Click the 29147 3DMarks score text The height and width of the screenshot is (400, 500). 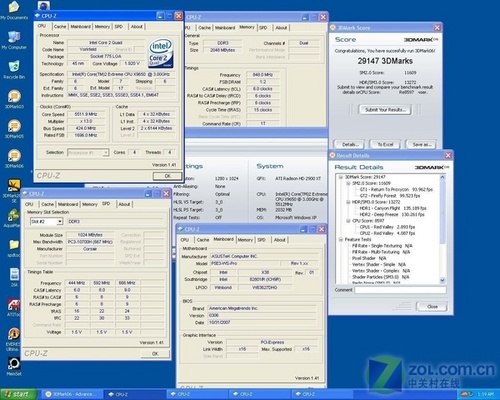385,61
